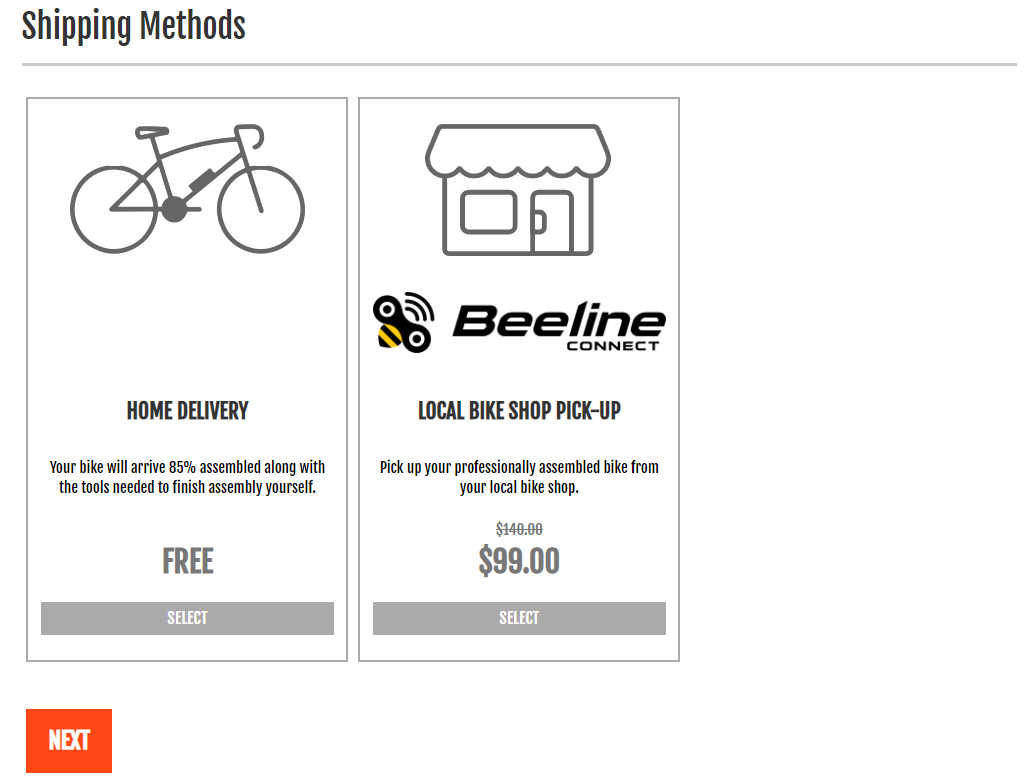Click the bicycle icon for Home Delivery
Screen dimensions: 1025x783
187,188
